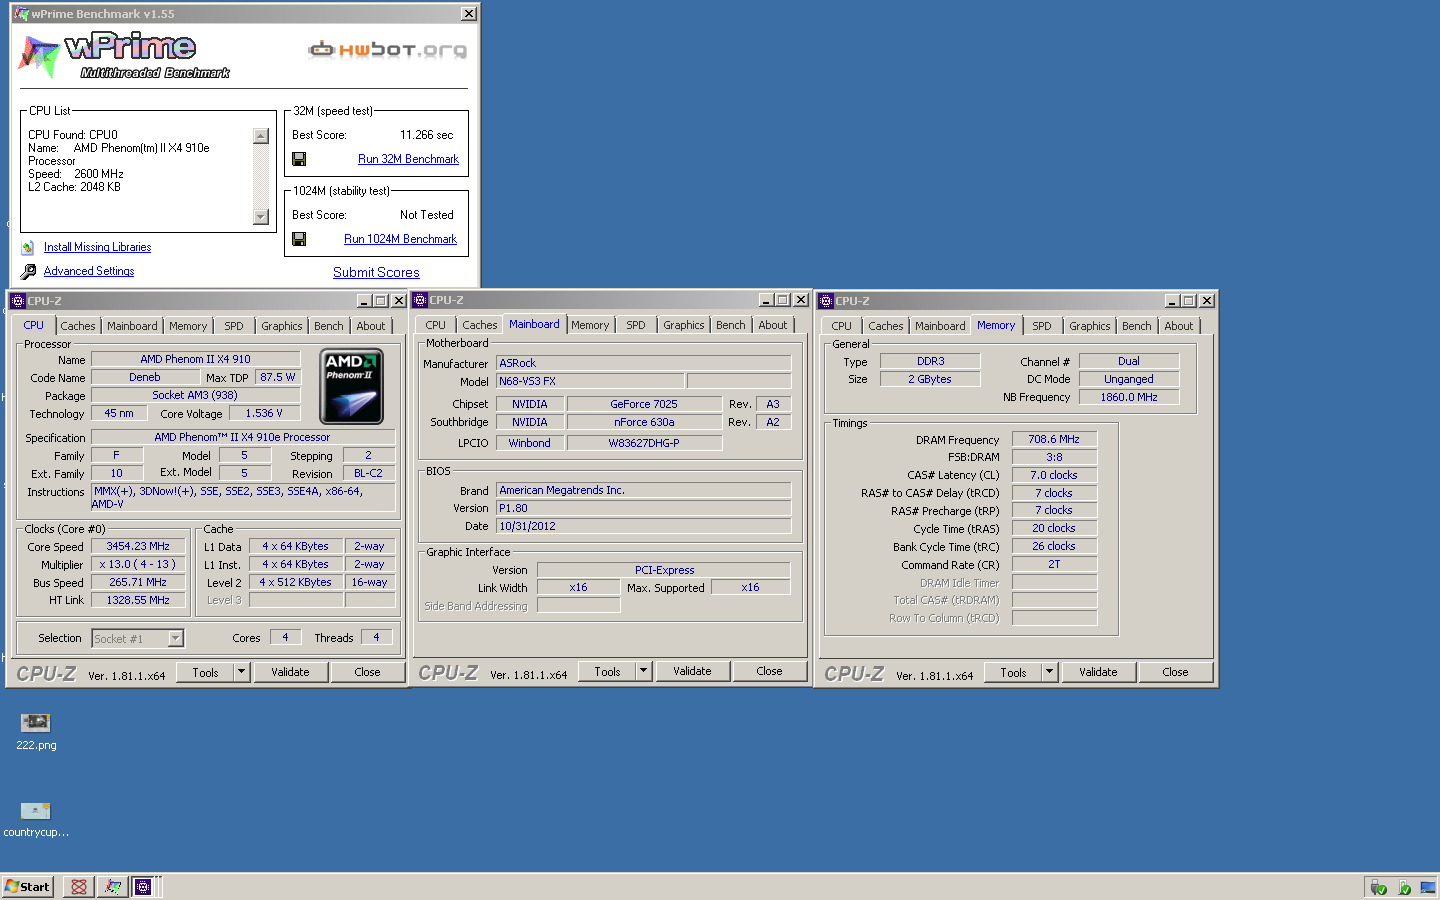Click the CAS# Latency value 7.0 clocks
1440x900 pixels.
[1054, 475]
